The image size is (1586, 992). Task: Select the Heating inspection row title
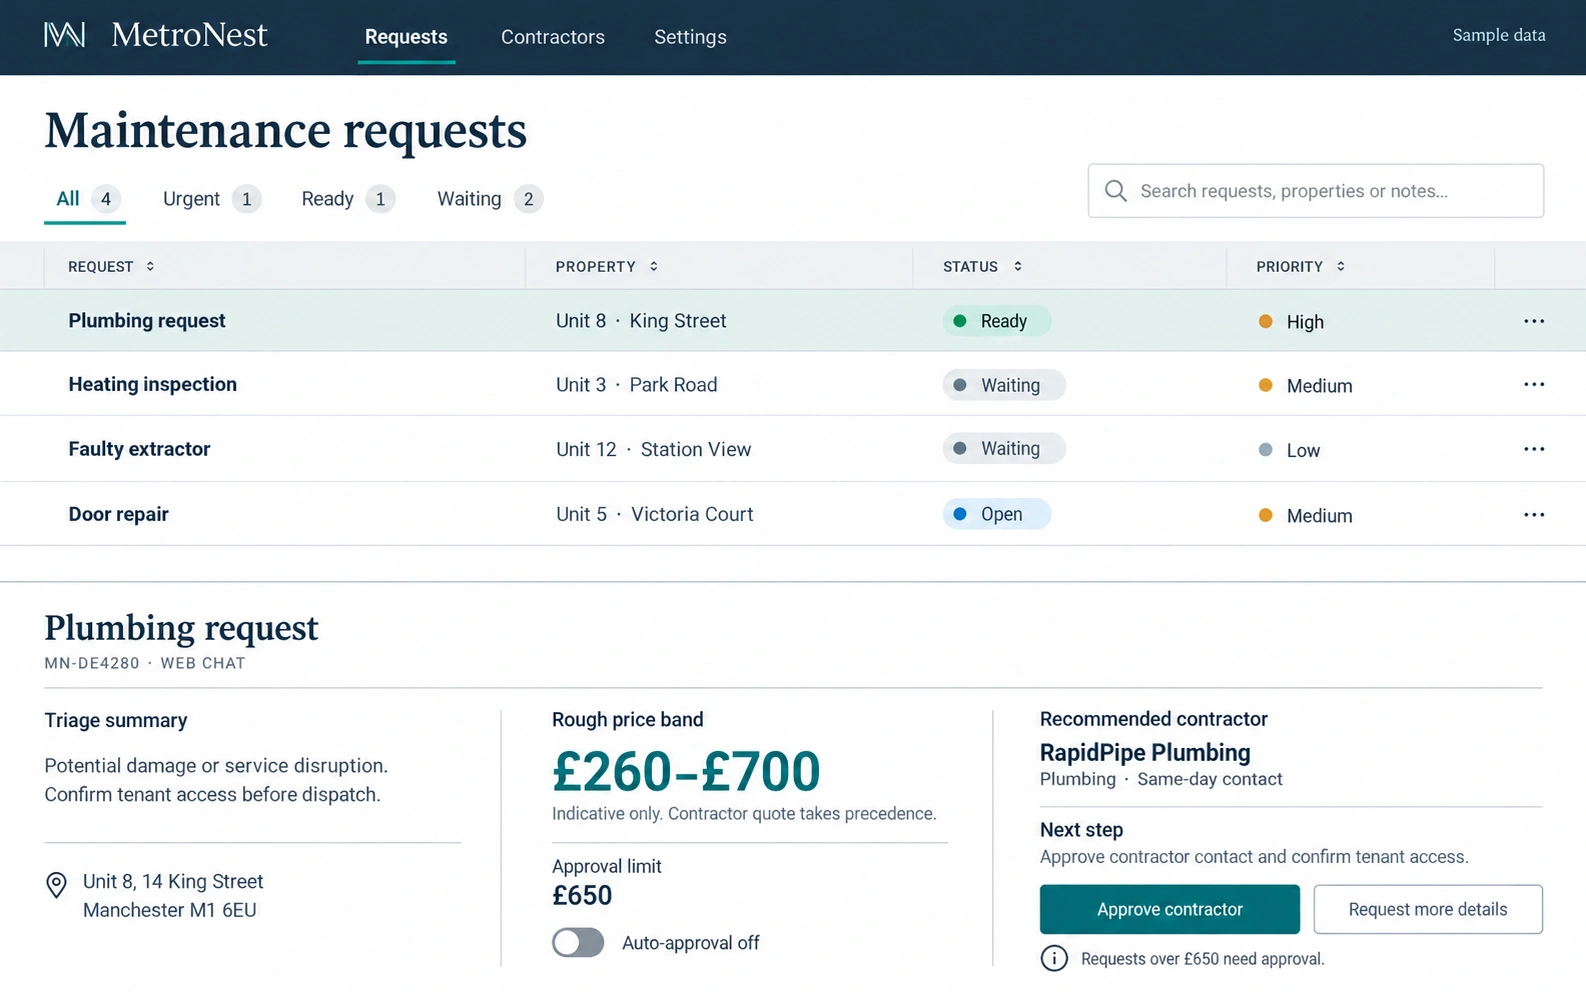153,385
